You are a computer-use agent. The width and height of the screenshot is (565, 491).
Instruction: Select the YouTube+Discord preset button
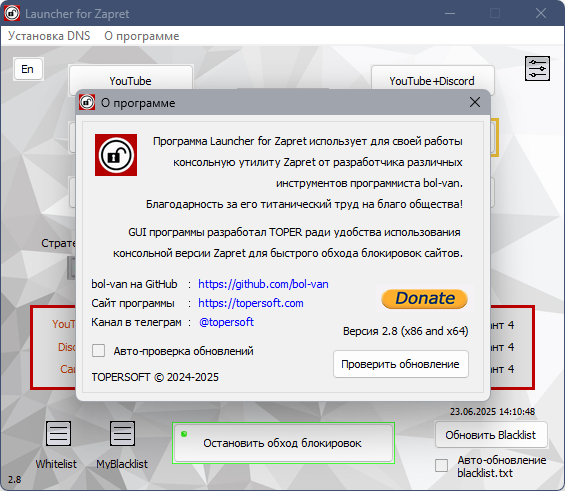(432, 81)
